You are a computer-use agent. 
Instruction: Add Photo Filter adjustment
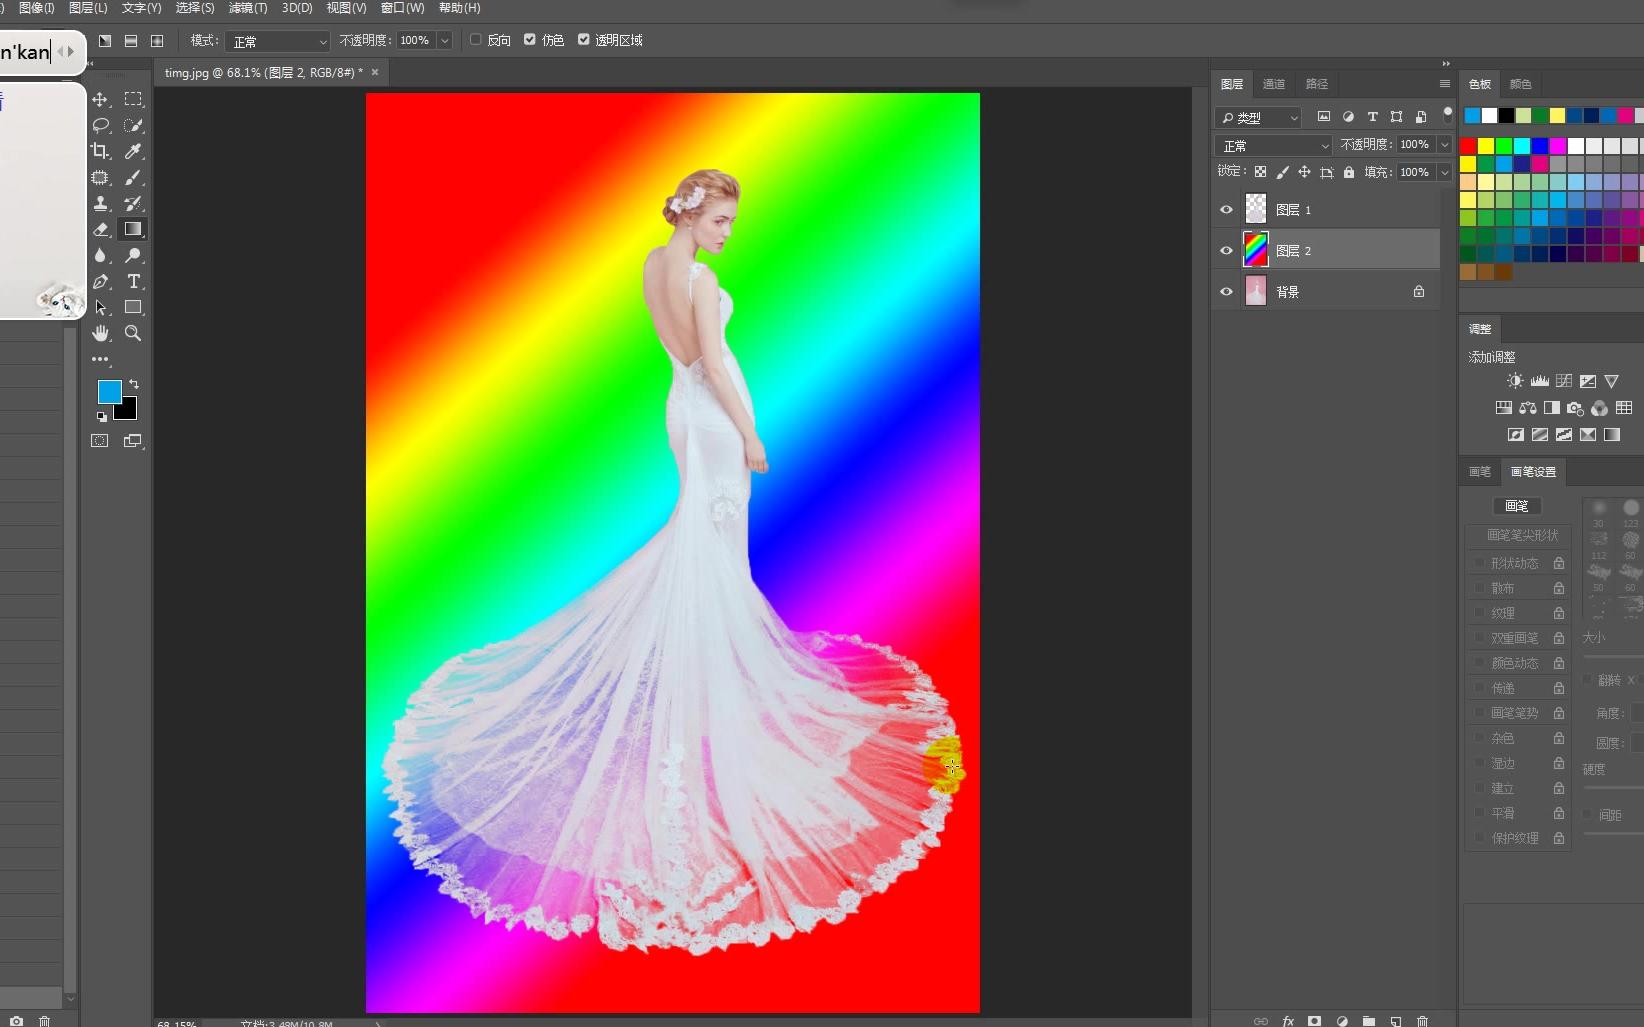pyautogui.click(x=1575, y=408)
